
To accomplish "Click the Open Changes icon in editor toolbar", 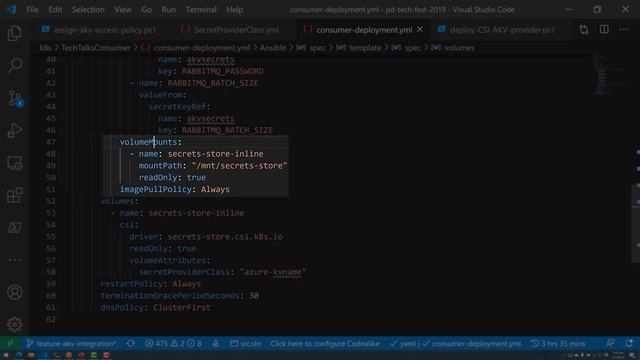I will pos(584,29).
